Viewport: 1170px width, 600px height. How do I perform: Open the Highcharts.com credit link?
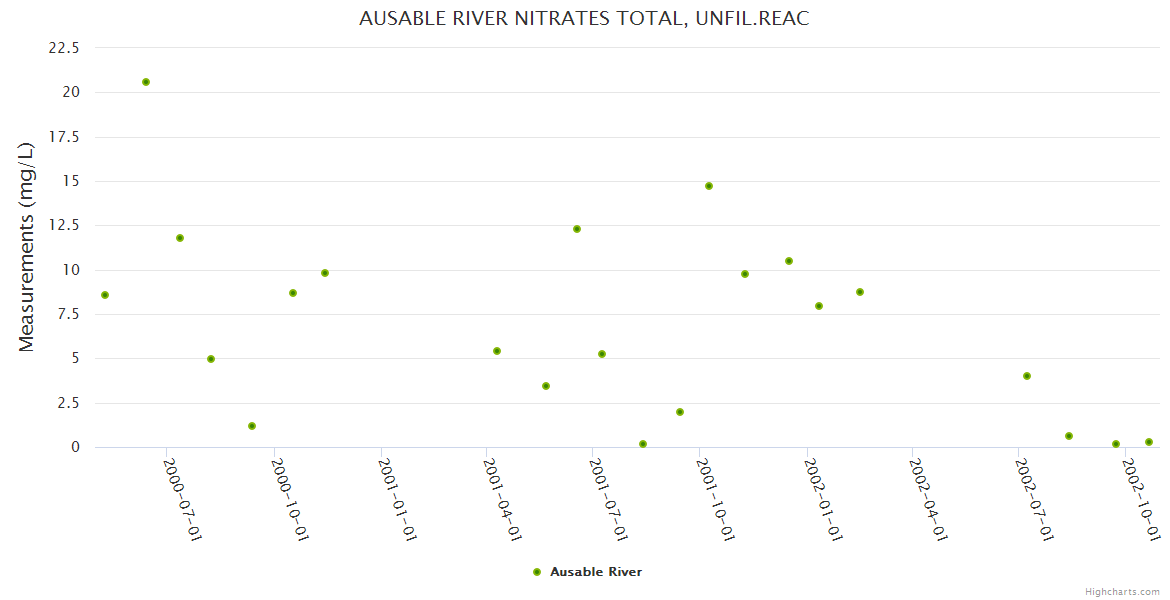1122,591
